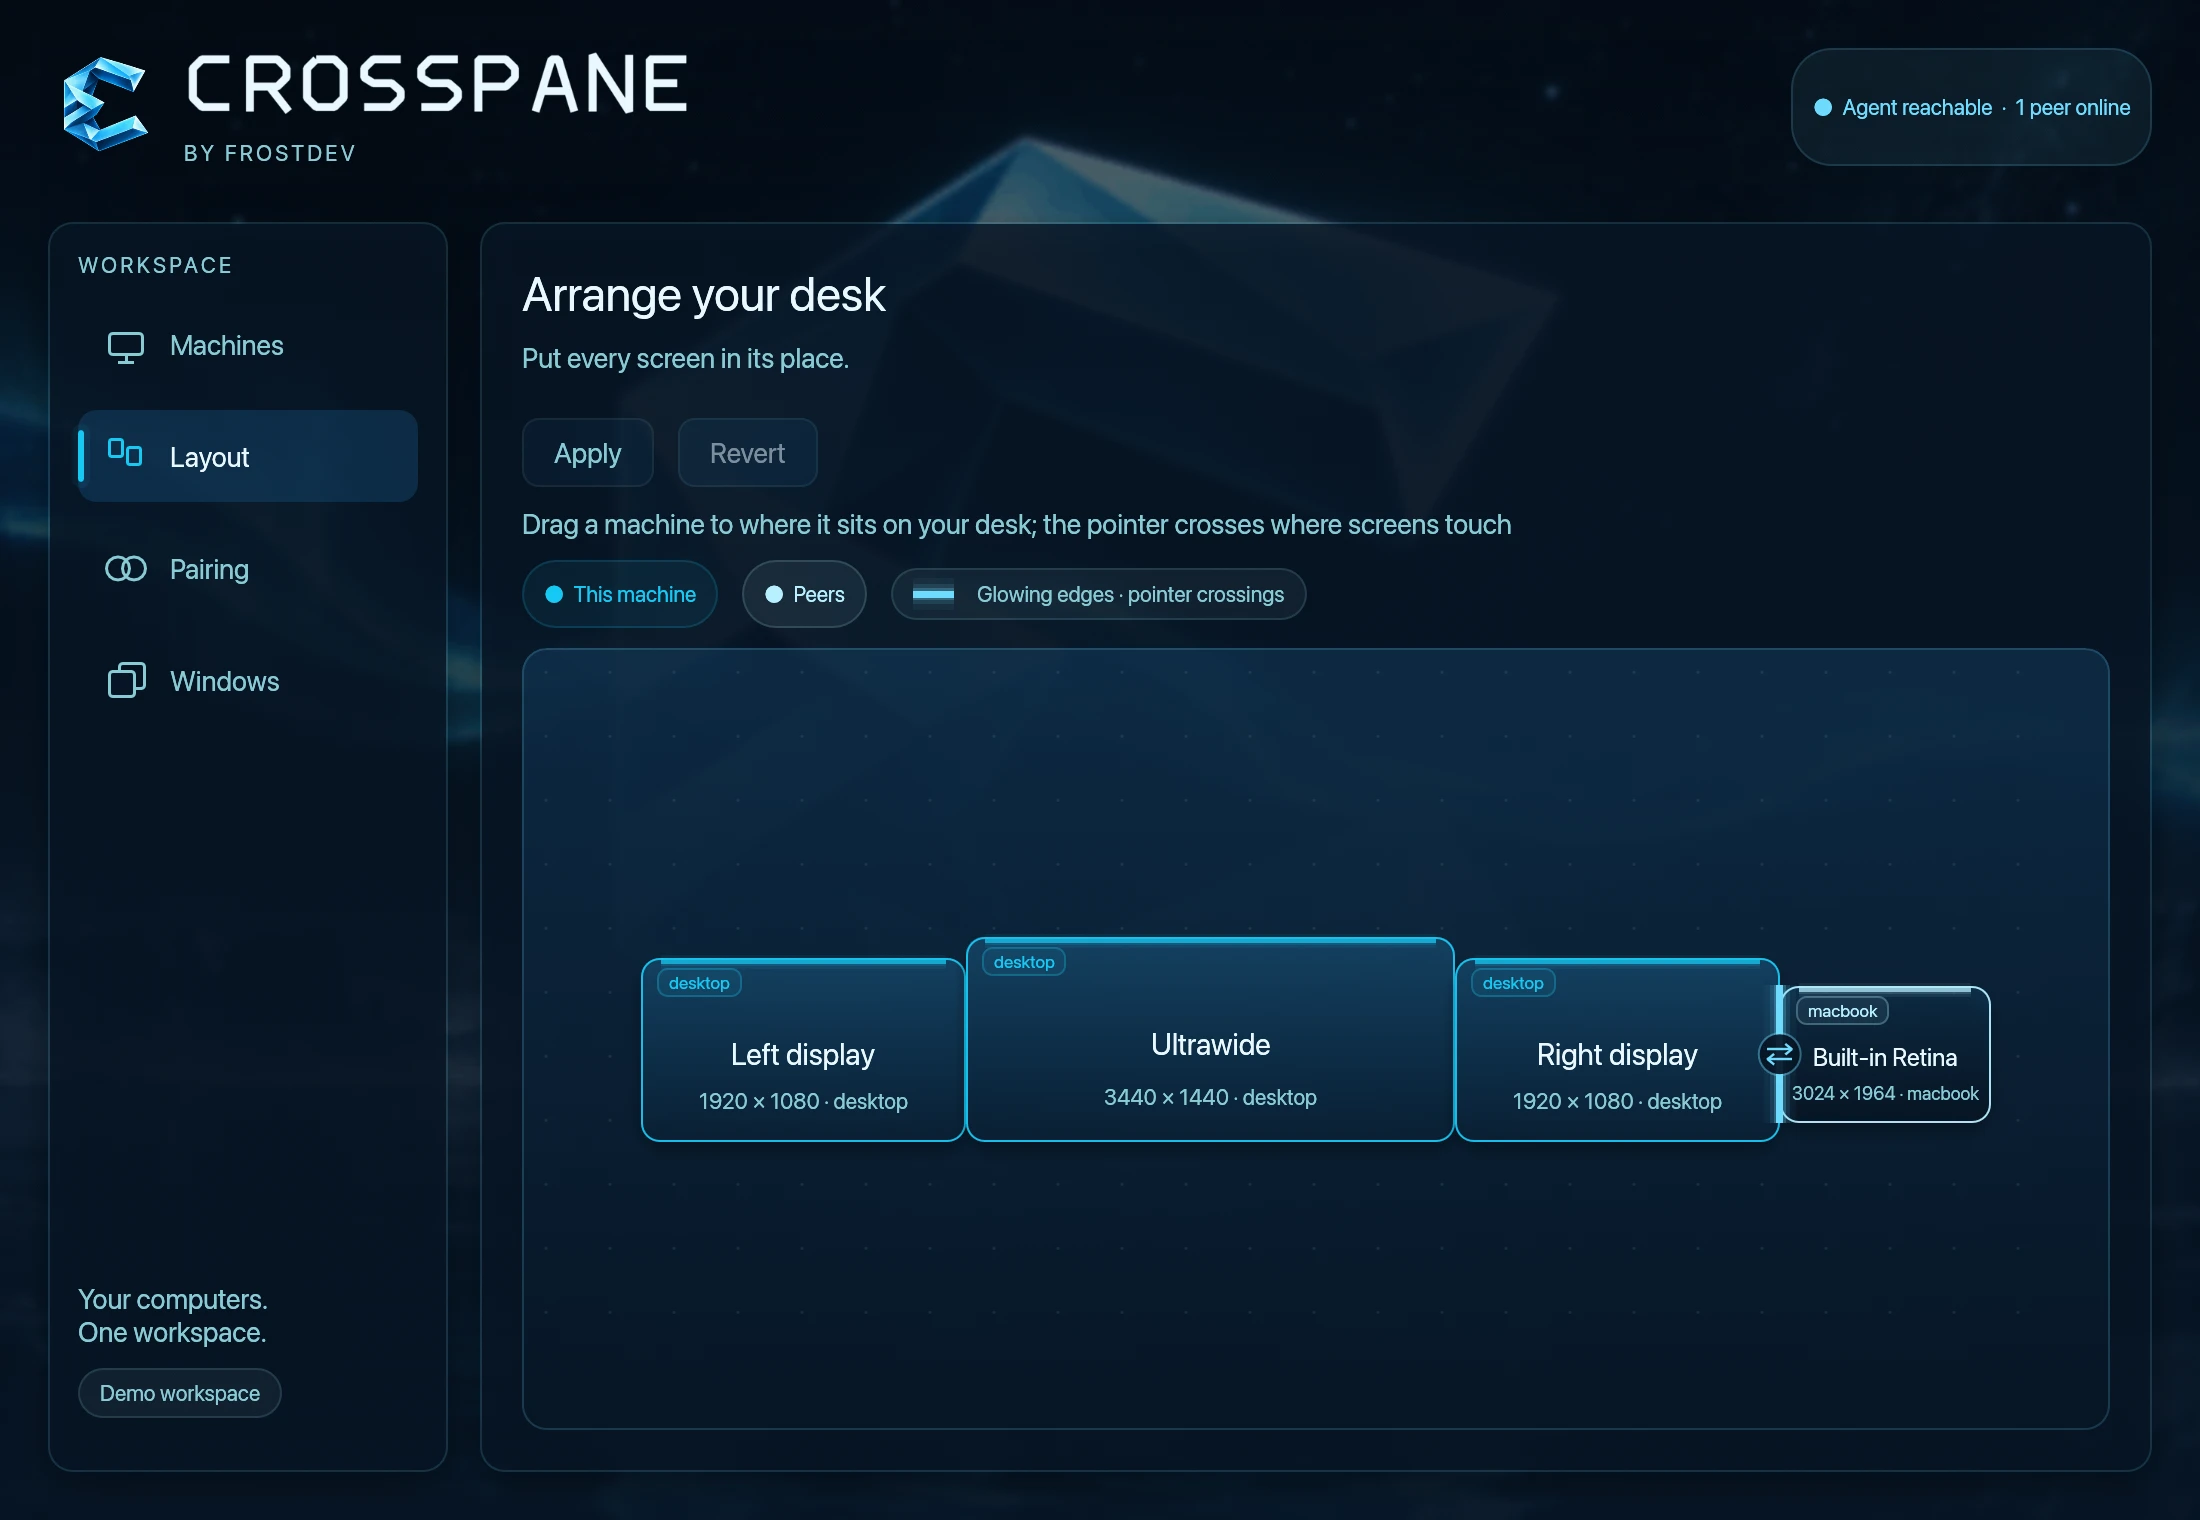Go to the Pairing section
The height and width of the screenshot is (1520, 2200).
(248, 568)
